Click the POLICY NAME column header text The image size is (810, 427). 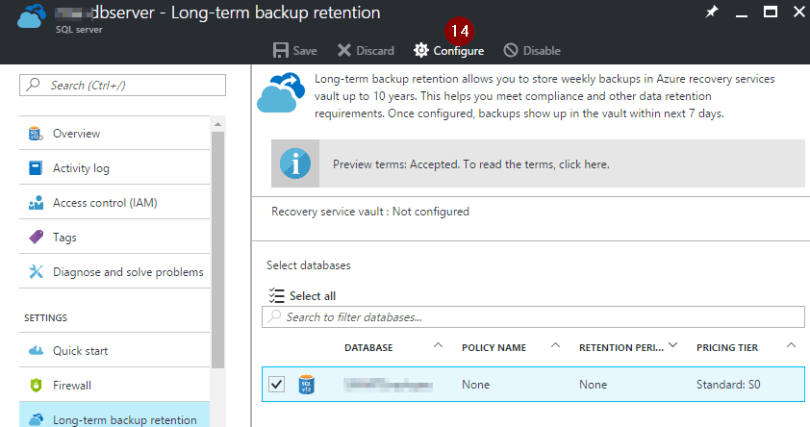tap(494, 347)
